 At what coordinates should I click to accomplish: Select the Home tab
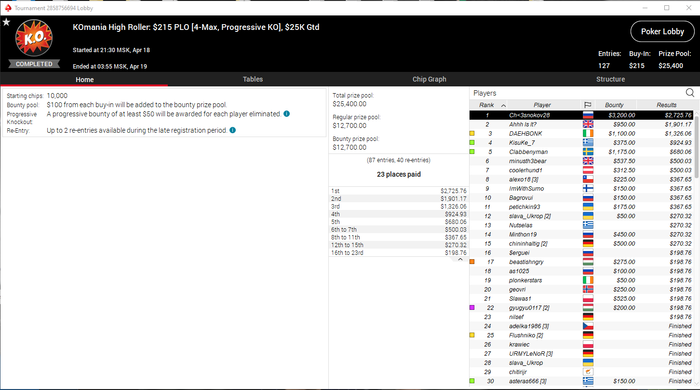pyautogui.click(x=84, y=79)
